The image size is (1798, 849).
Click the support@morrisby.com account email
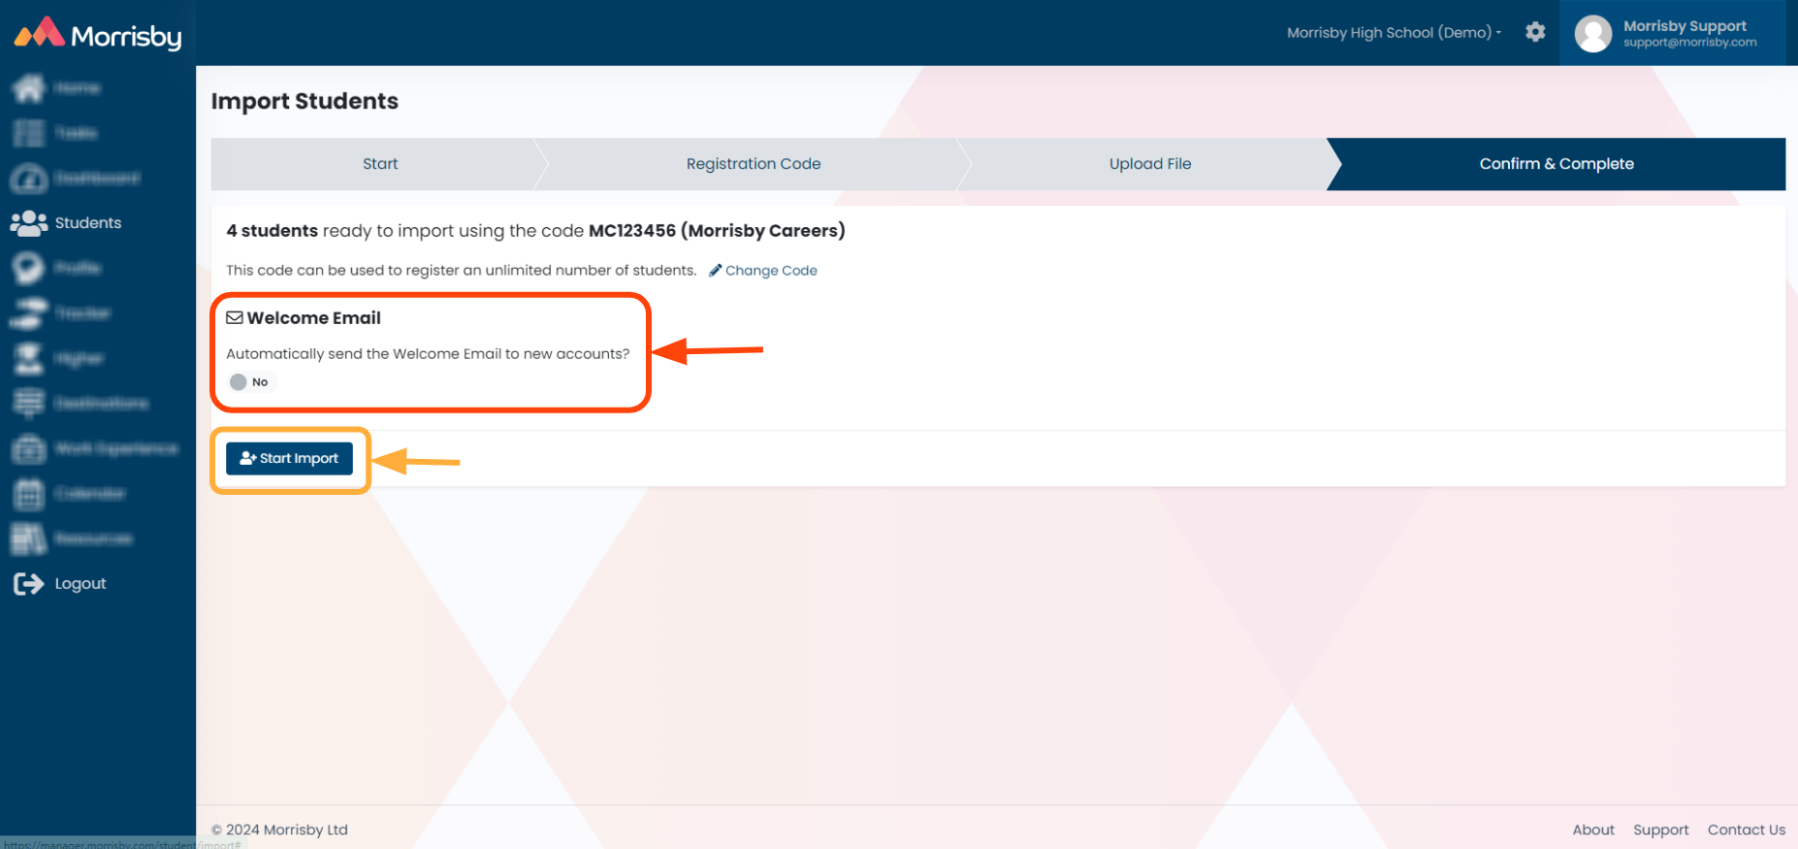1690,43
